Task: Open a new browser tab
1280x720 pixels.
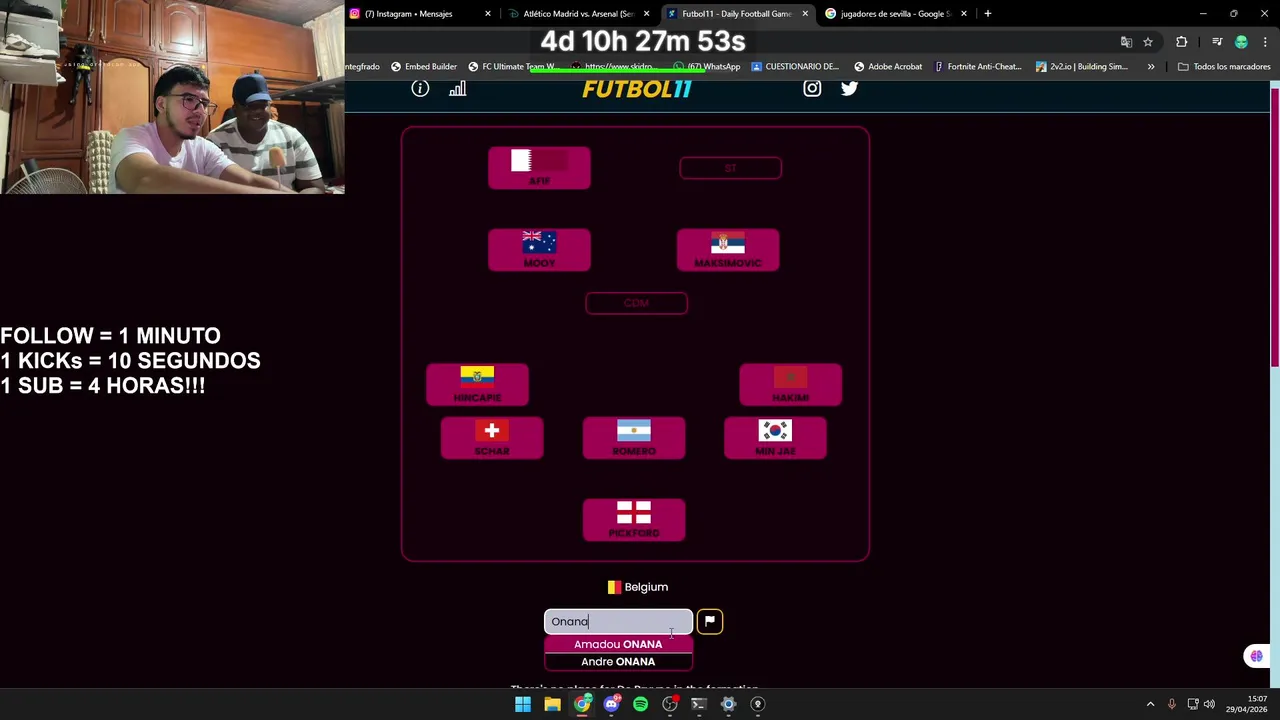Action: coord(987,14)
